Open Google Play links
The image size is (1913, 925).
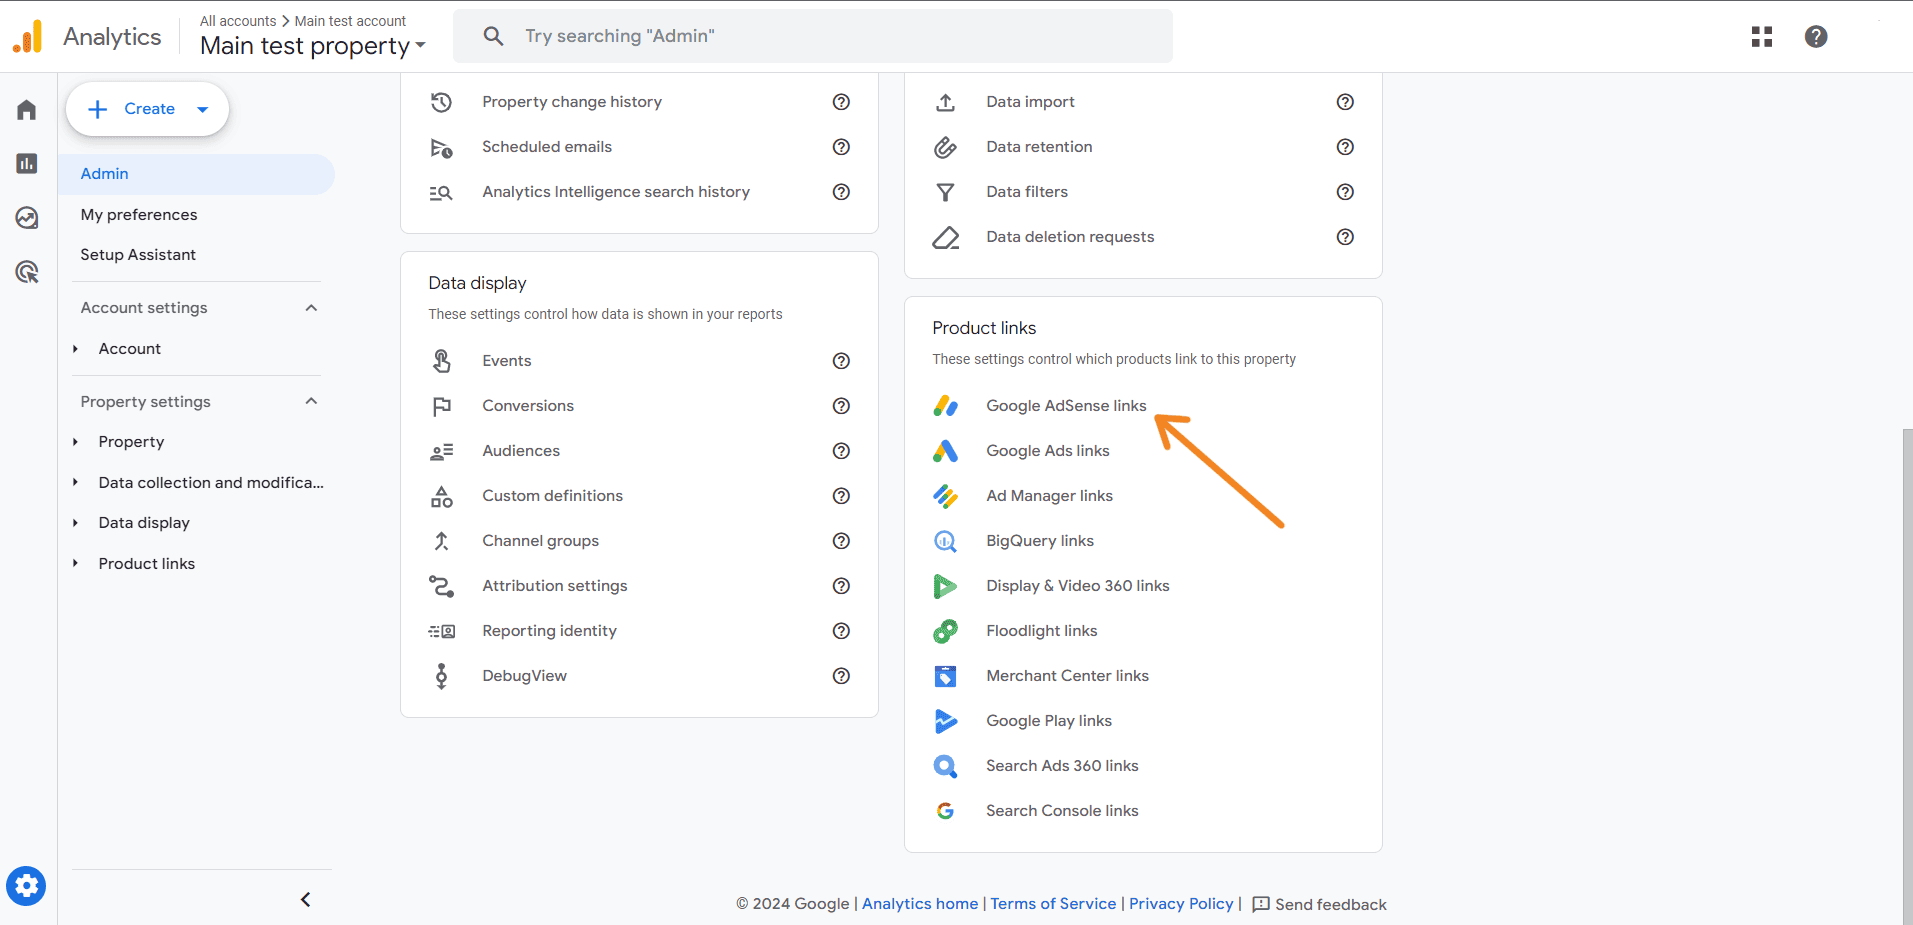pyautogui.click(x=1049, y=721)
